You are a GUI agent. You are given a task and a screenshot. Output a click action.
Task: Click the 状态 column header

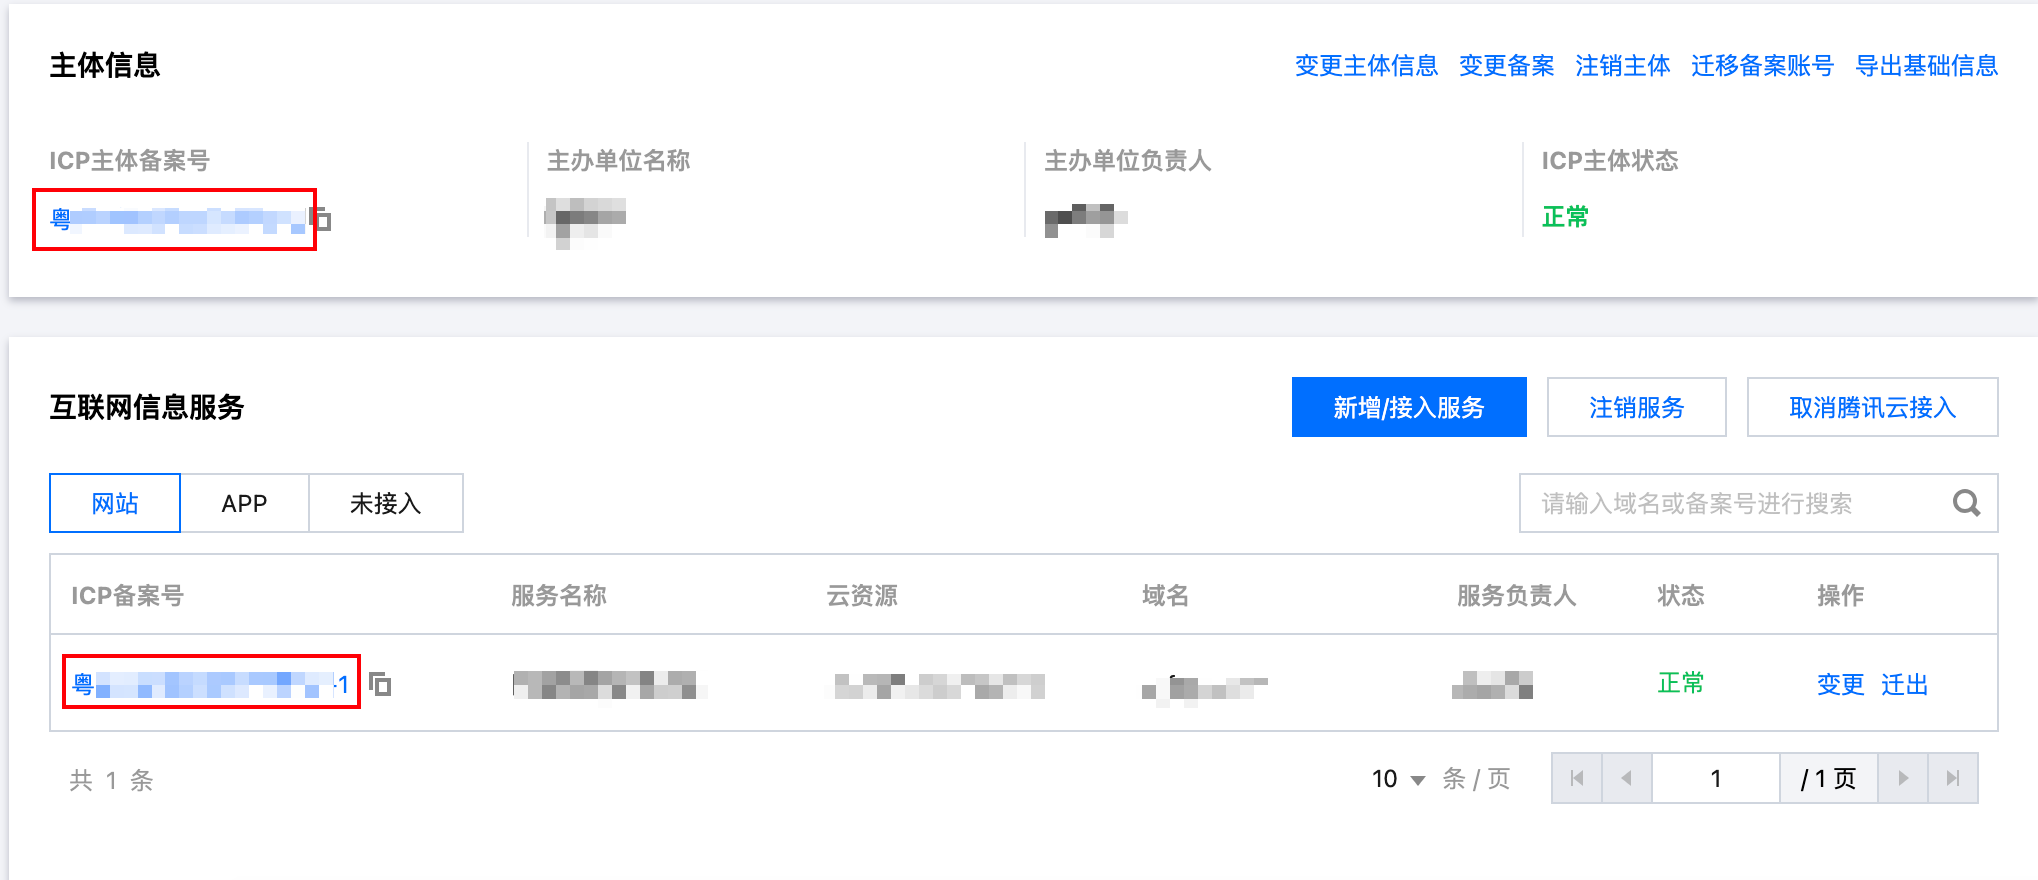click(1681, 596)
